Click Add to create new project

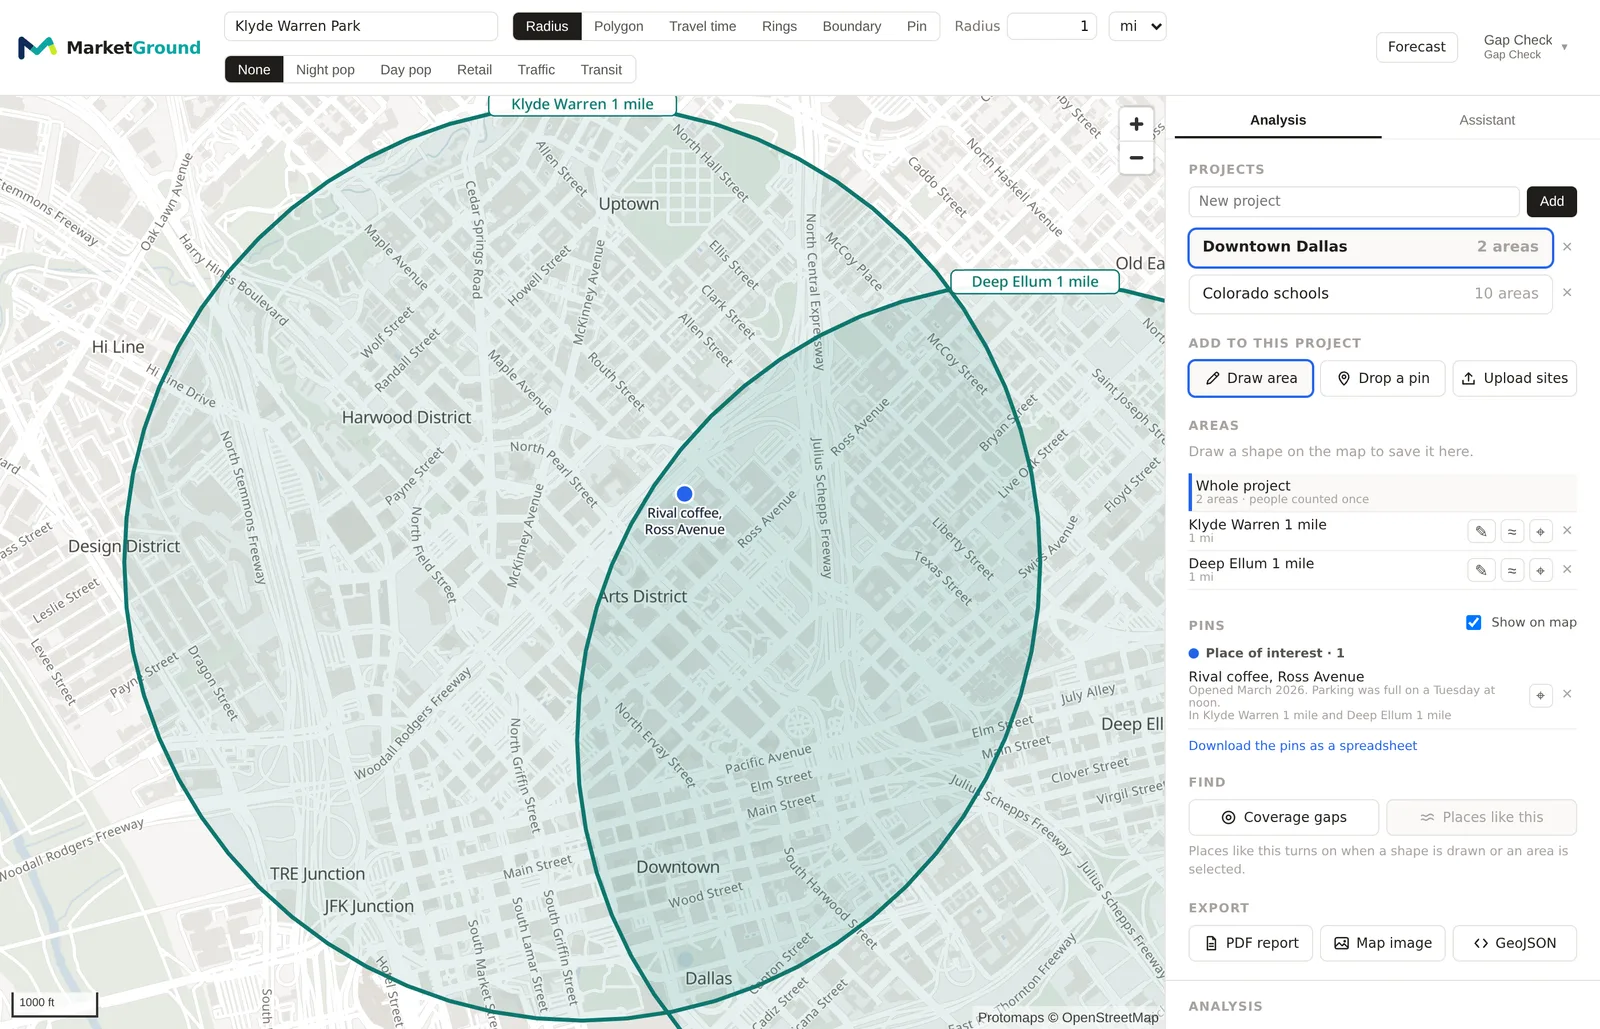(x=1552, y=201)
